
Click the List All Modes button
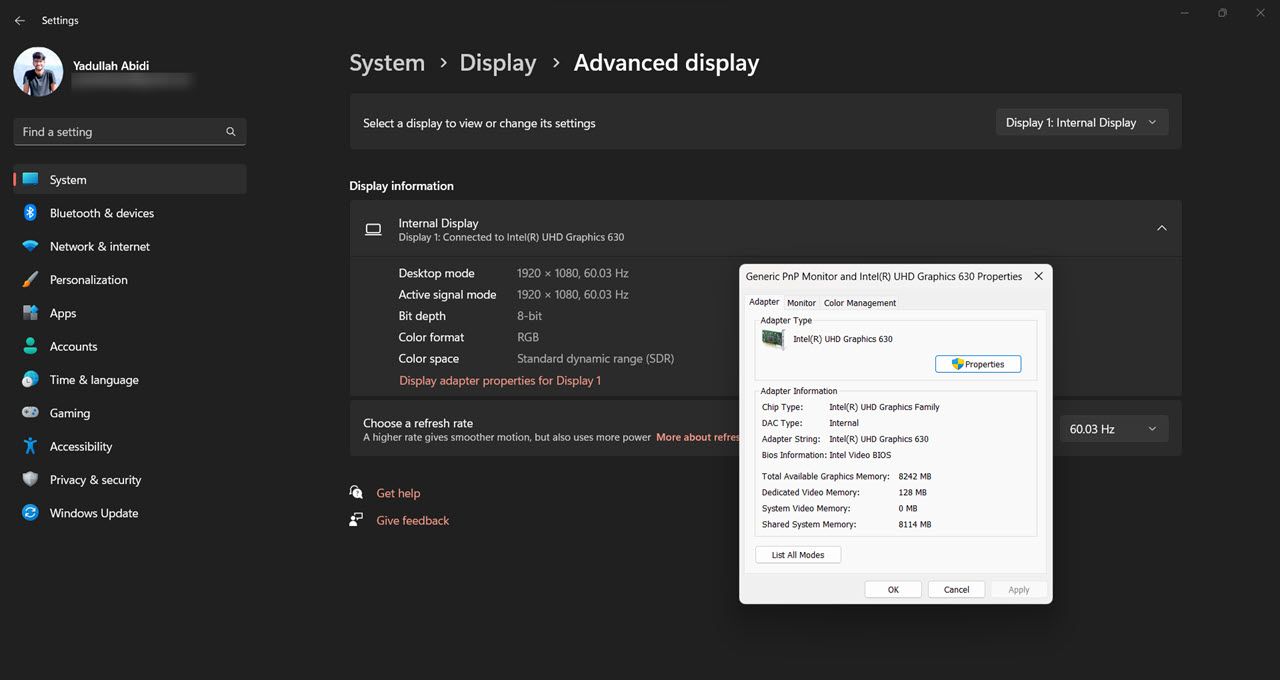pos(797,554)
